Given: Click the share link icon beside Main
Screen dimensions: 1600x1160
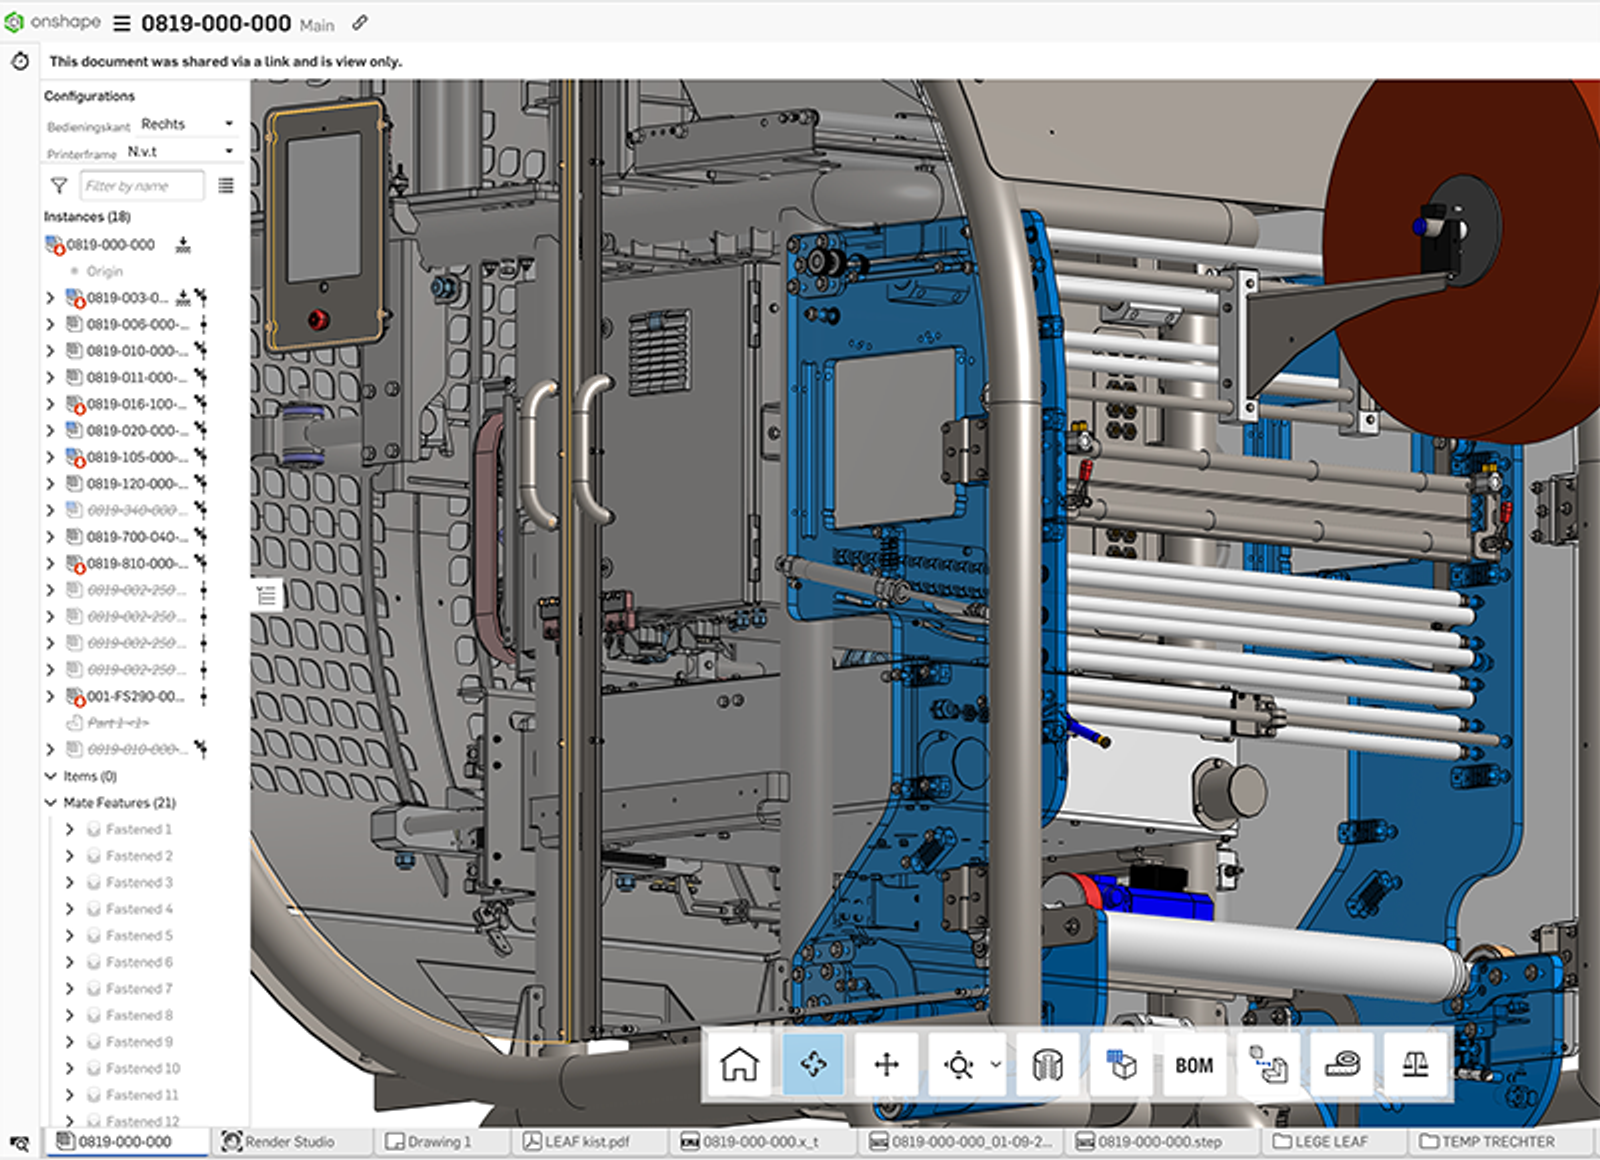Looking at the screenshot, I should click(360, 22).
